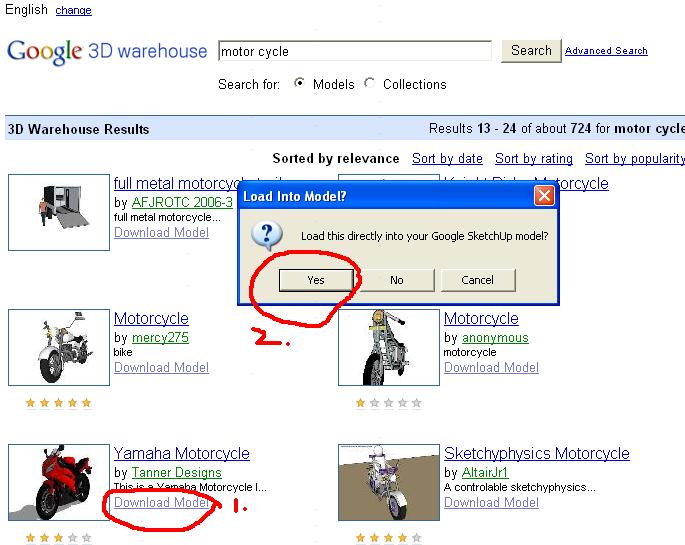
Task: Sort results by rating
Action: coord(534,159)
